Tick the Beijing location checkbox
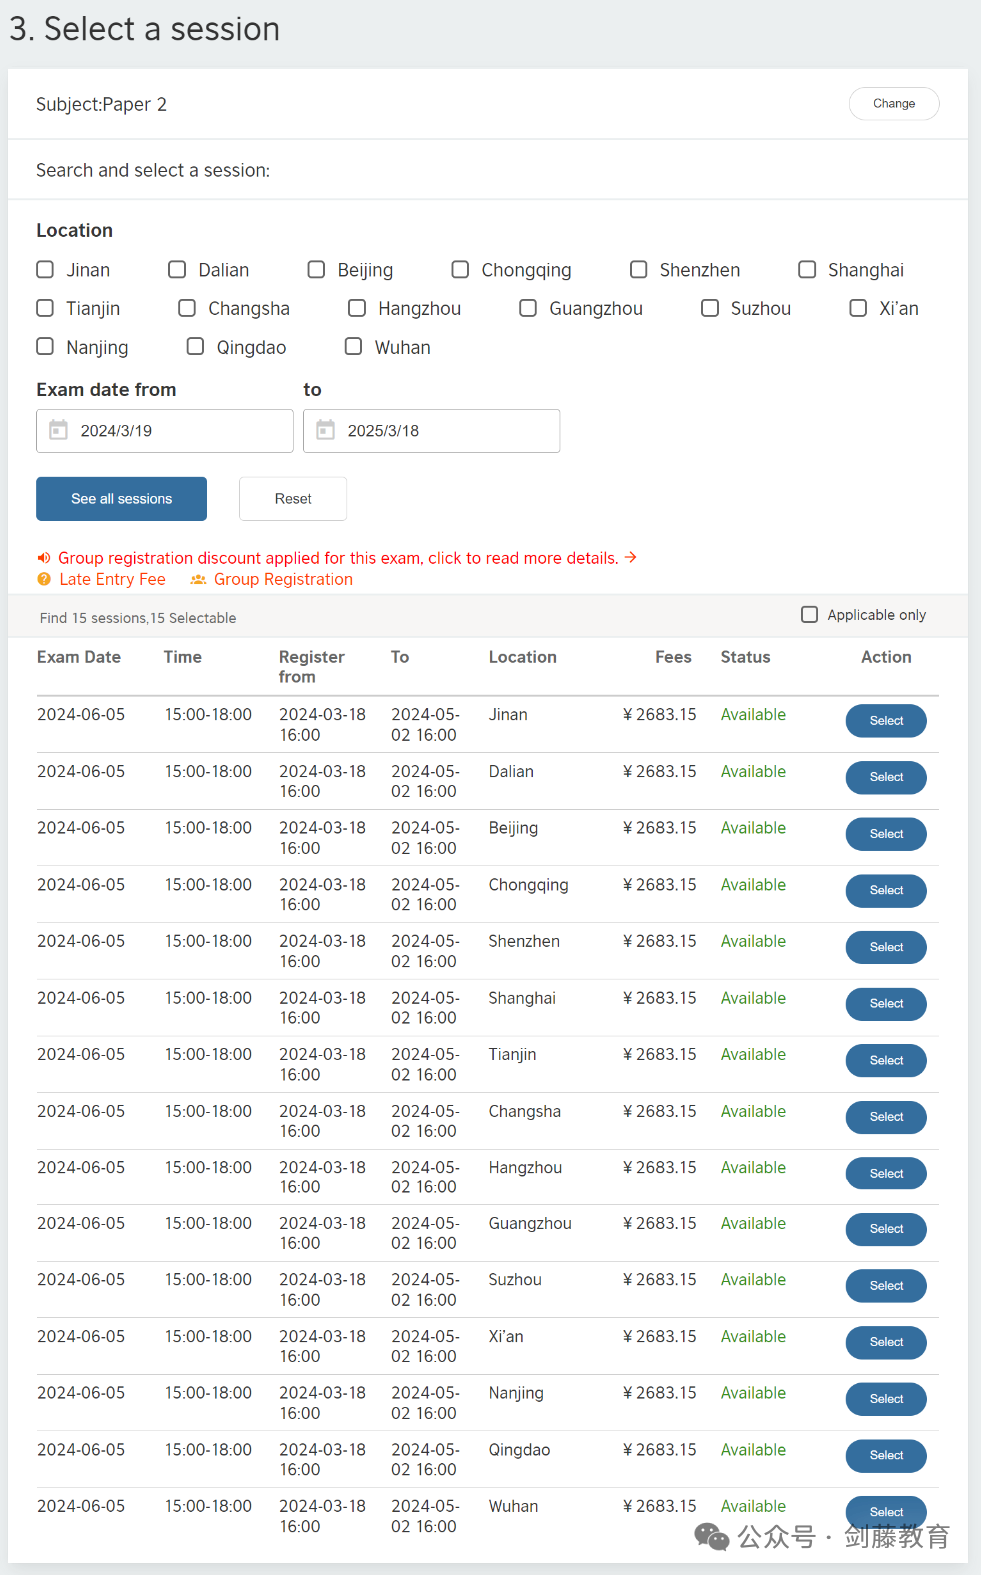The height and width of the screenshot is (1575, 981). click(x=316, y=269)
